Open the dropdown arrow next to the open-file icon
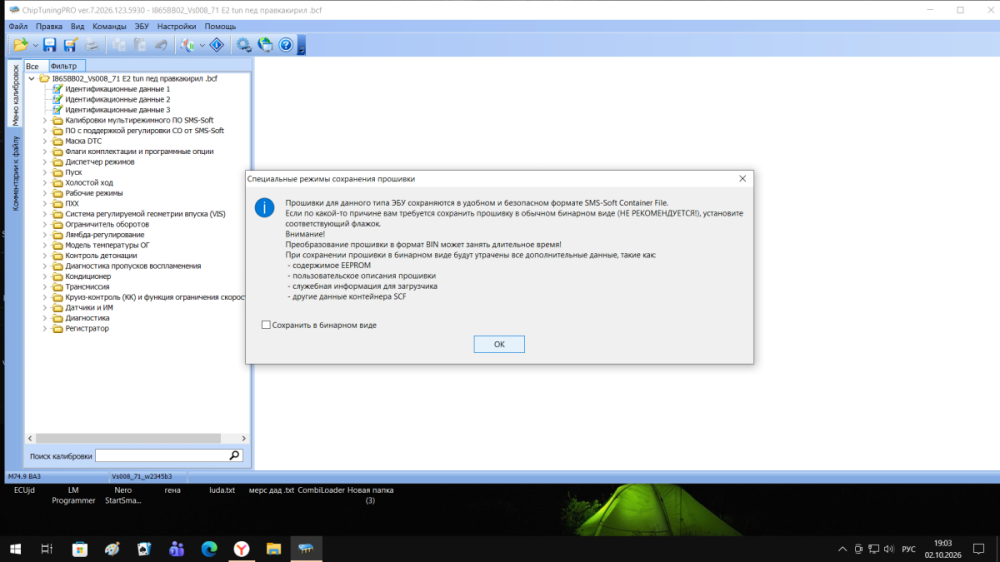 pos(35,45)
